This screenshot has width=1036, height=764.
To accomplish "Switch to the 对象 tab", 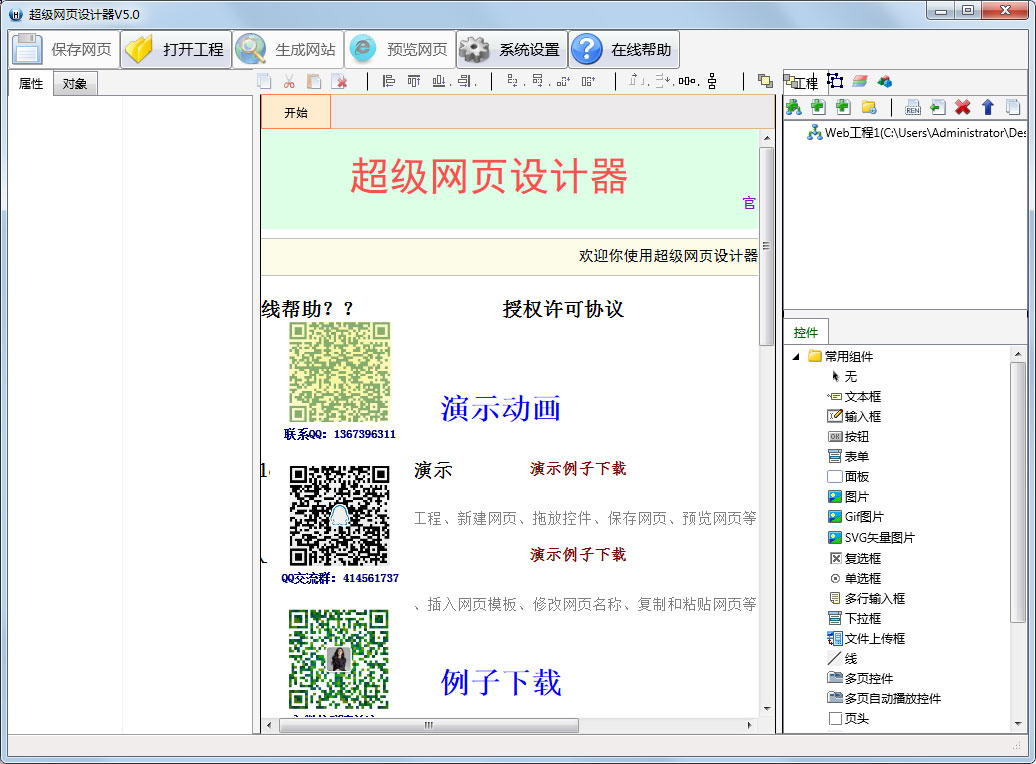I will pos(74,84).
